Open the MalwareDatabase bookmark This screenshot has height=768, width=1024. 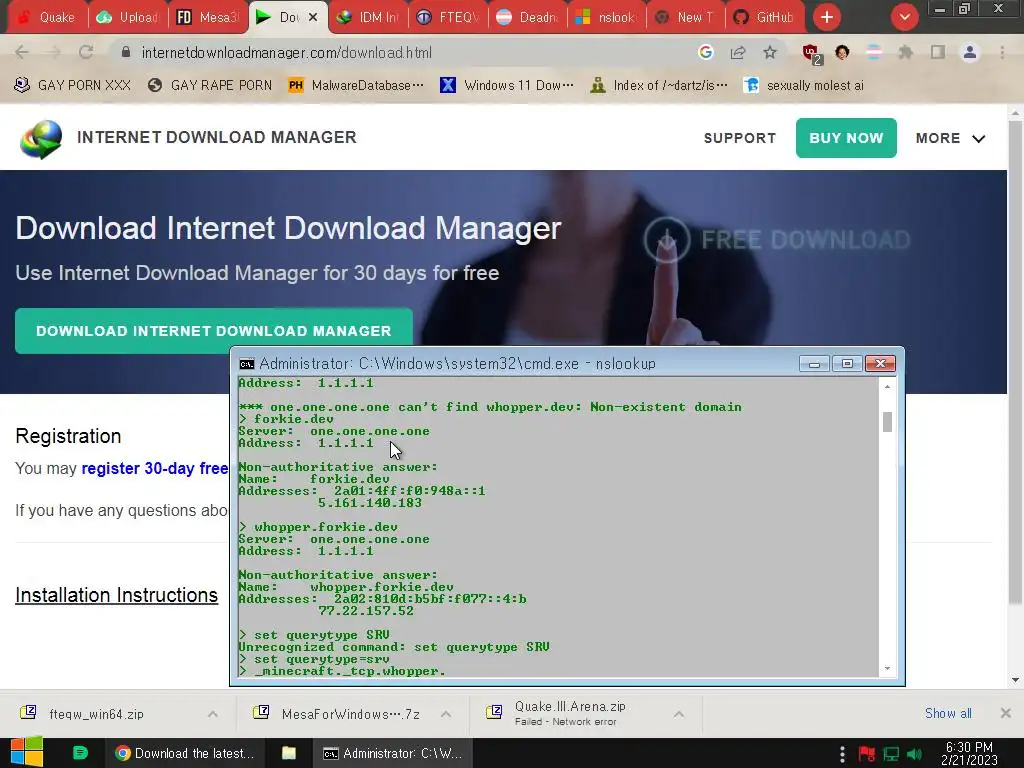pos(356,86)
